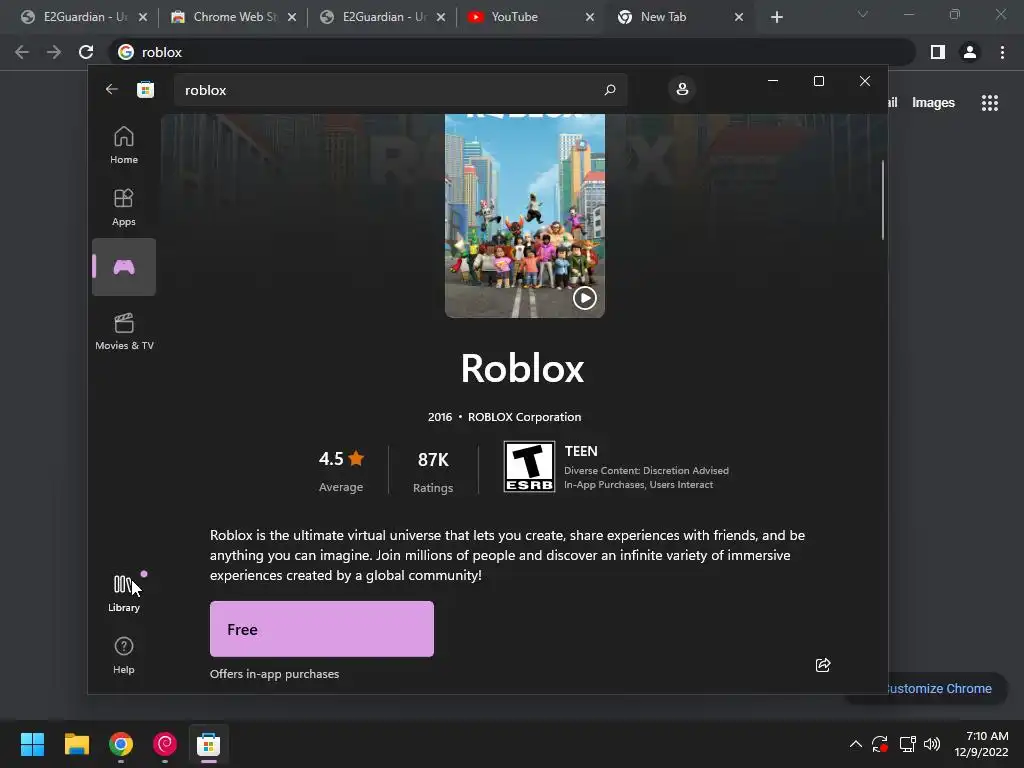
Task: Click the Store back arrow
Action: pyautogui.click(x=112, y=89)
